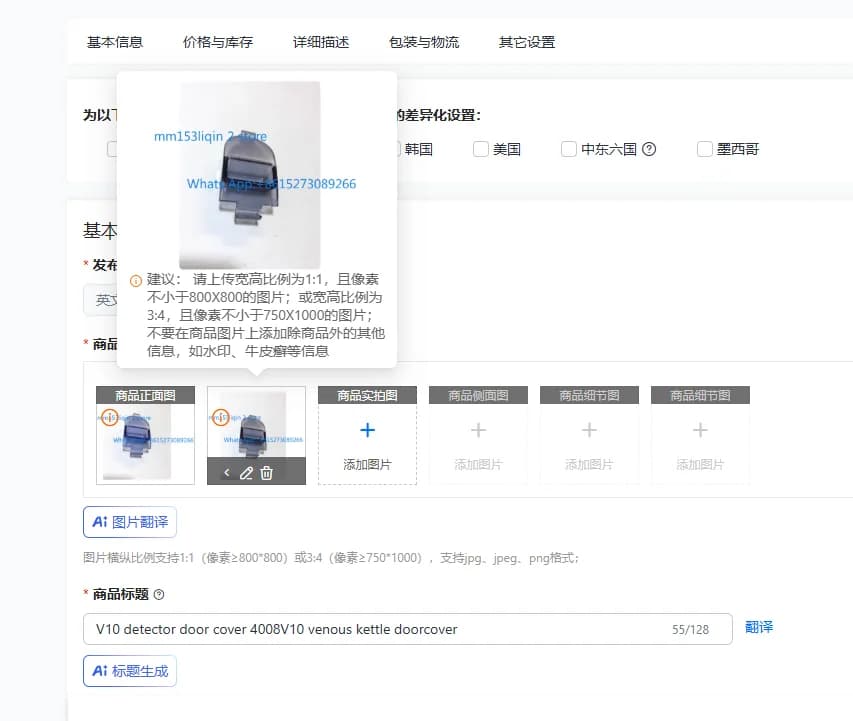Switch to the 价格与库存 tab
The width and height of the screenshot is (853, 721).
pyautogui.click(x=218, y=42)
